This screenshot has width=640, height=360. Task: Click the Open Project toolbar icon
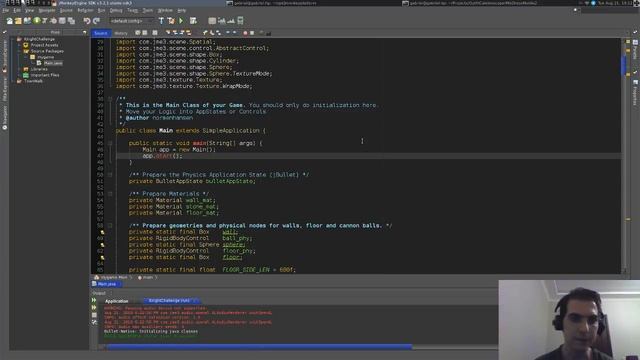[27, 21]
